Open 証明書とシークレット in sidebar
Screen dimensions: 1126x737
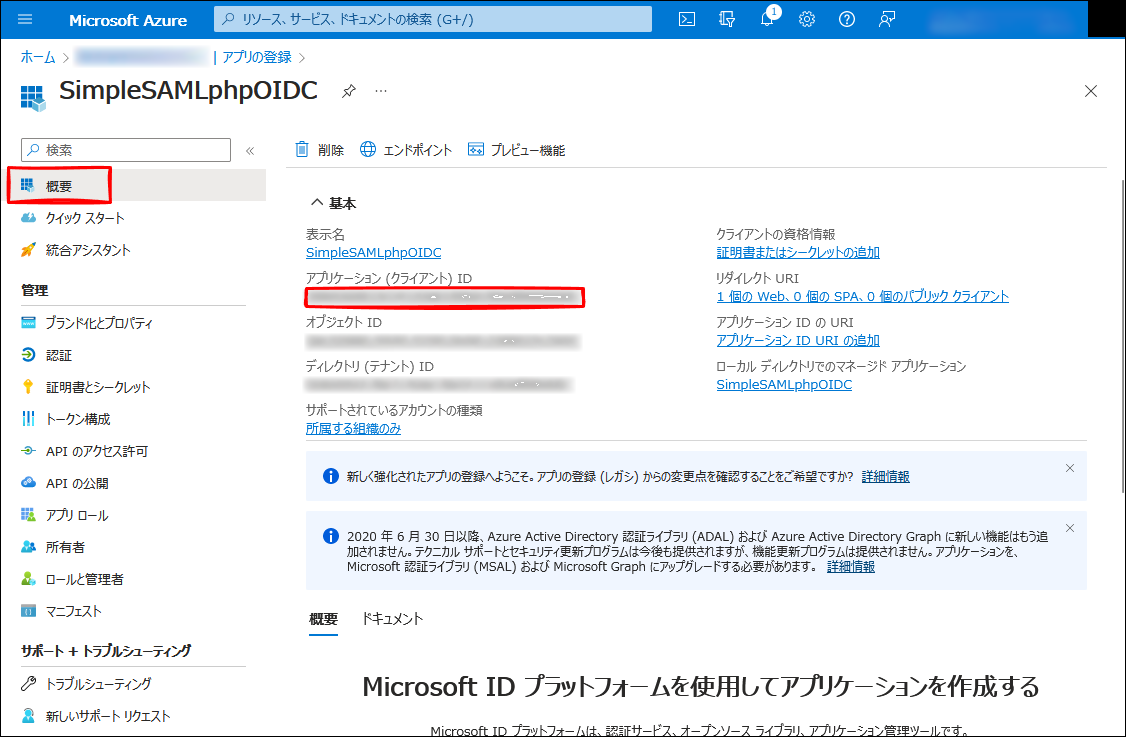(98, 387)
